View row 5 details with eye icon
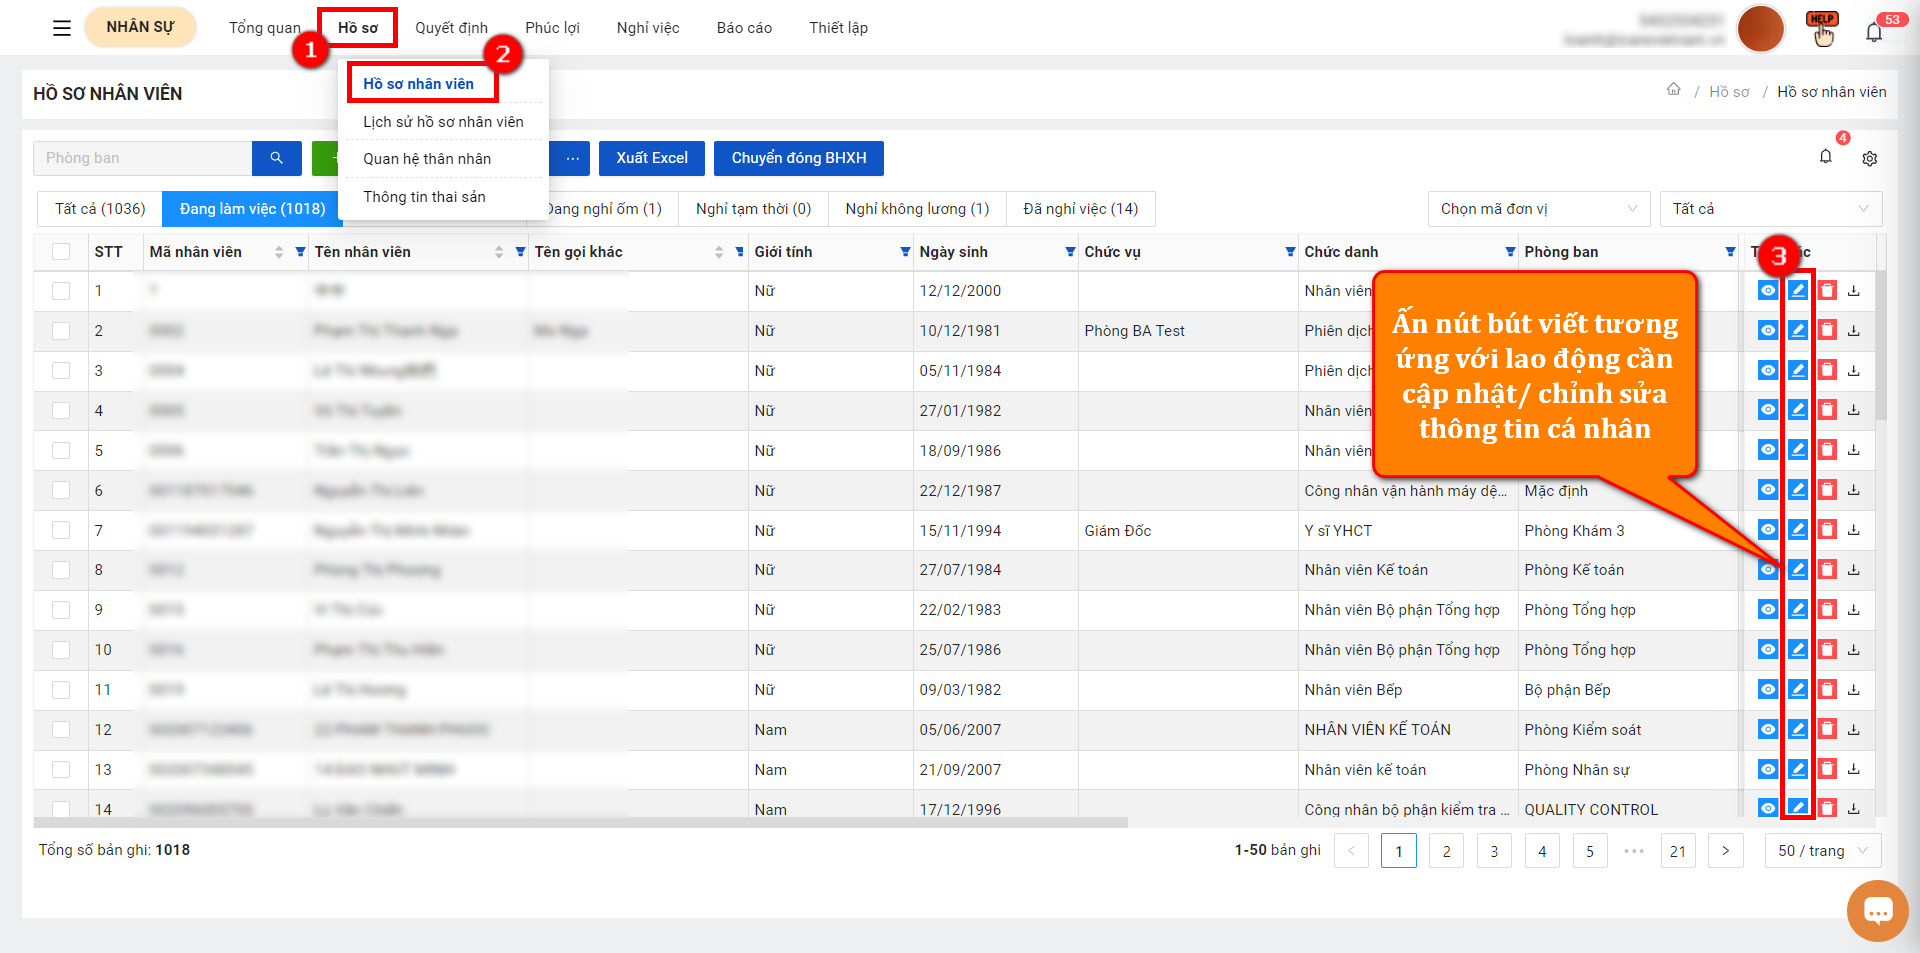1920x953 pixels. [x=1768, y=450]
